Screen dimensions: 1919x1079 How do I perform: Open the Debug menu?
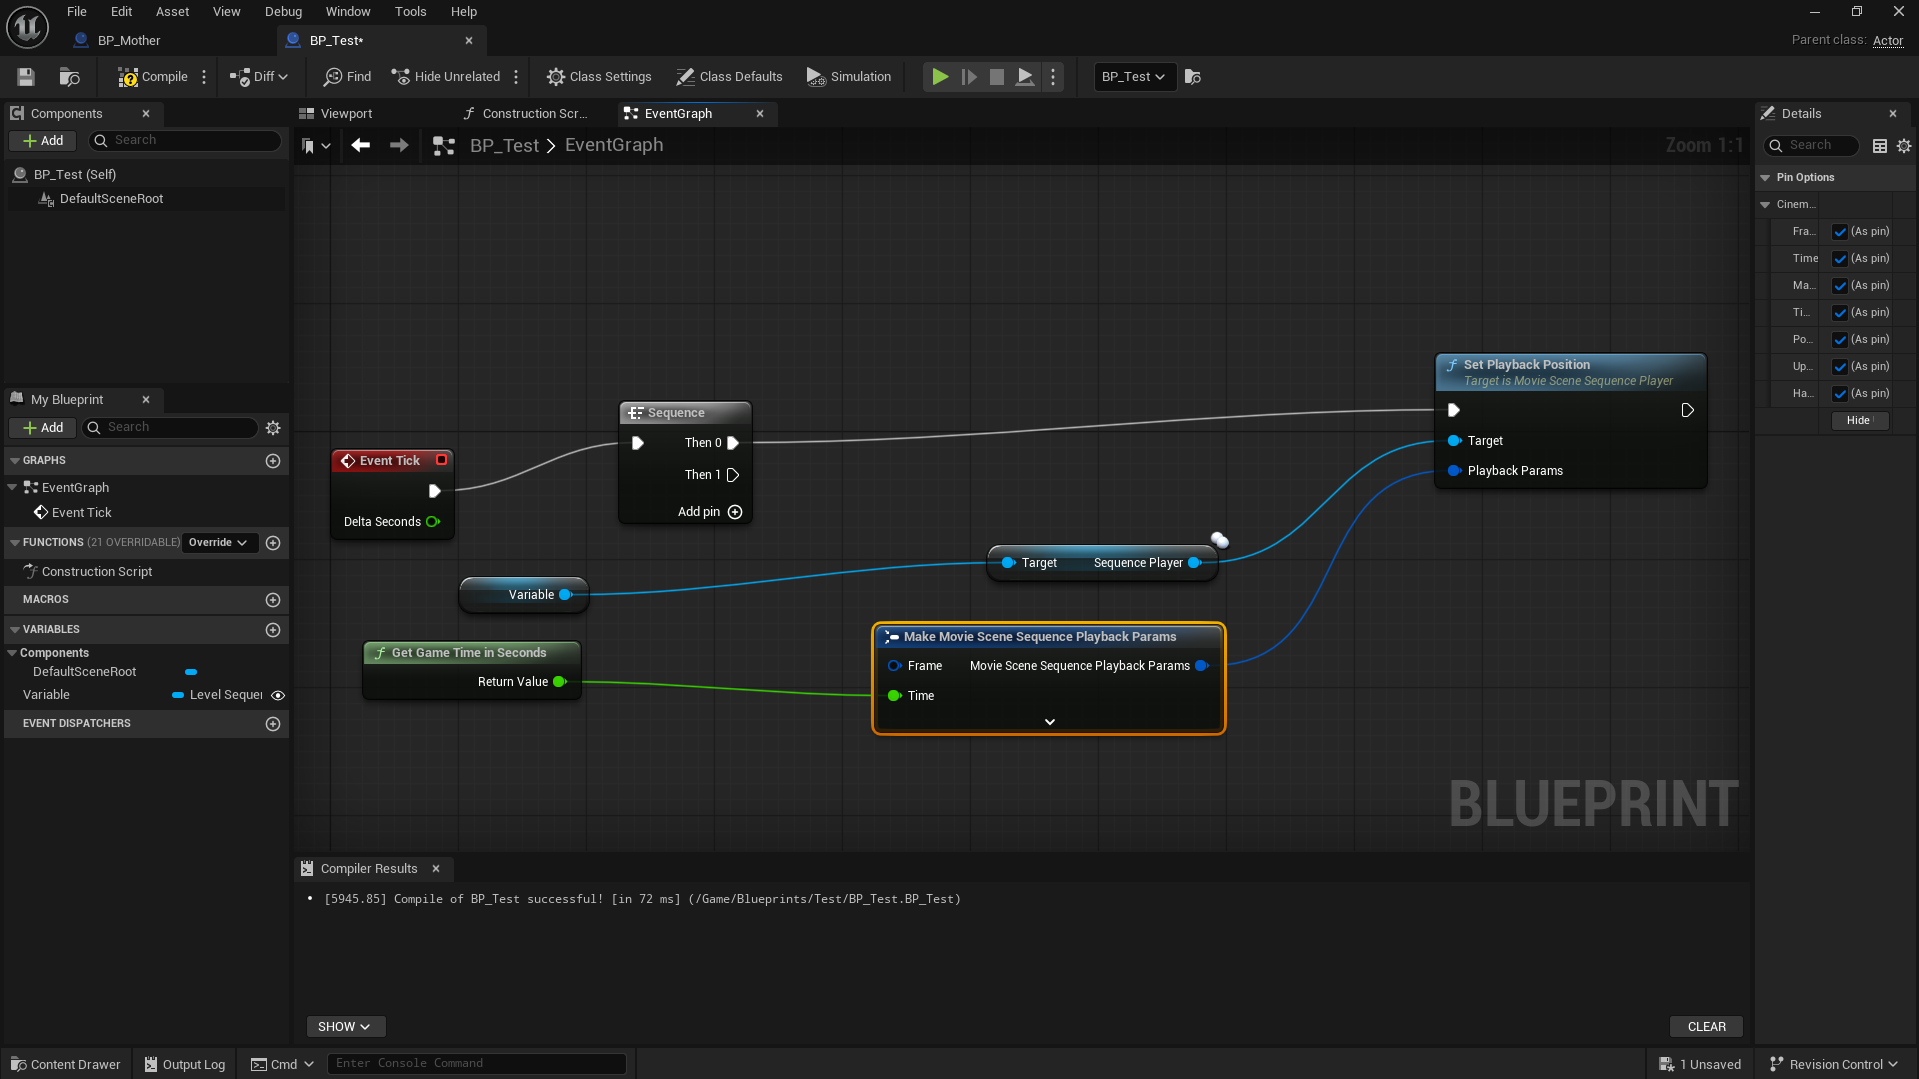(283, 12)
